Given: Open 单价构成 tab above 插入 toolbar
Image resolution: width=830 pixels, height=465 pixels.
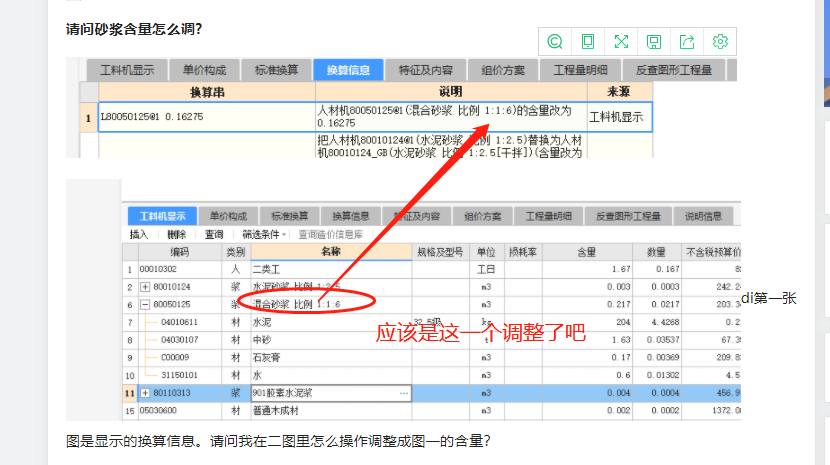Looking at the screenshot, I should [x=228, y=216].
